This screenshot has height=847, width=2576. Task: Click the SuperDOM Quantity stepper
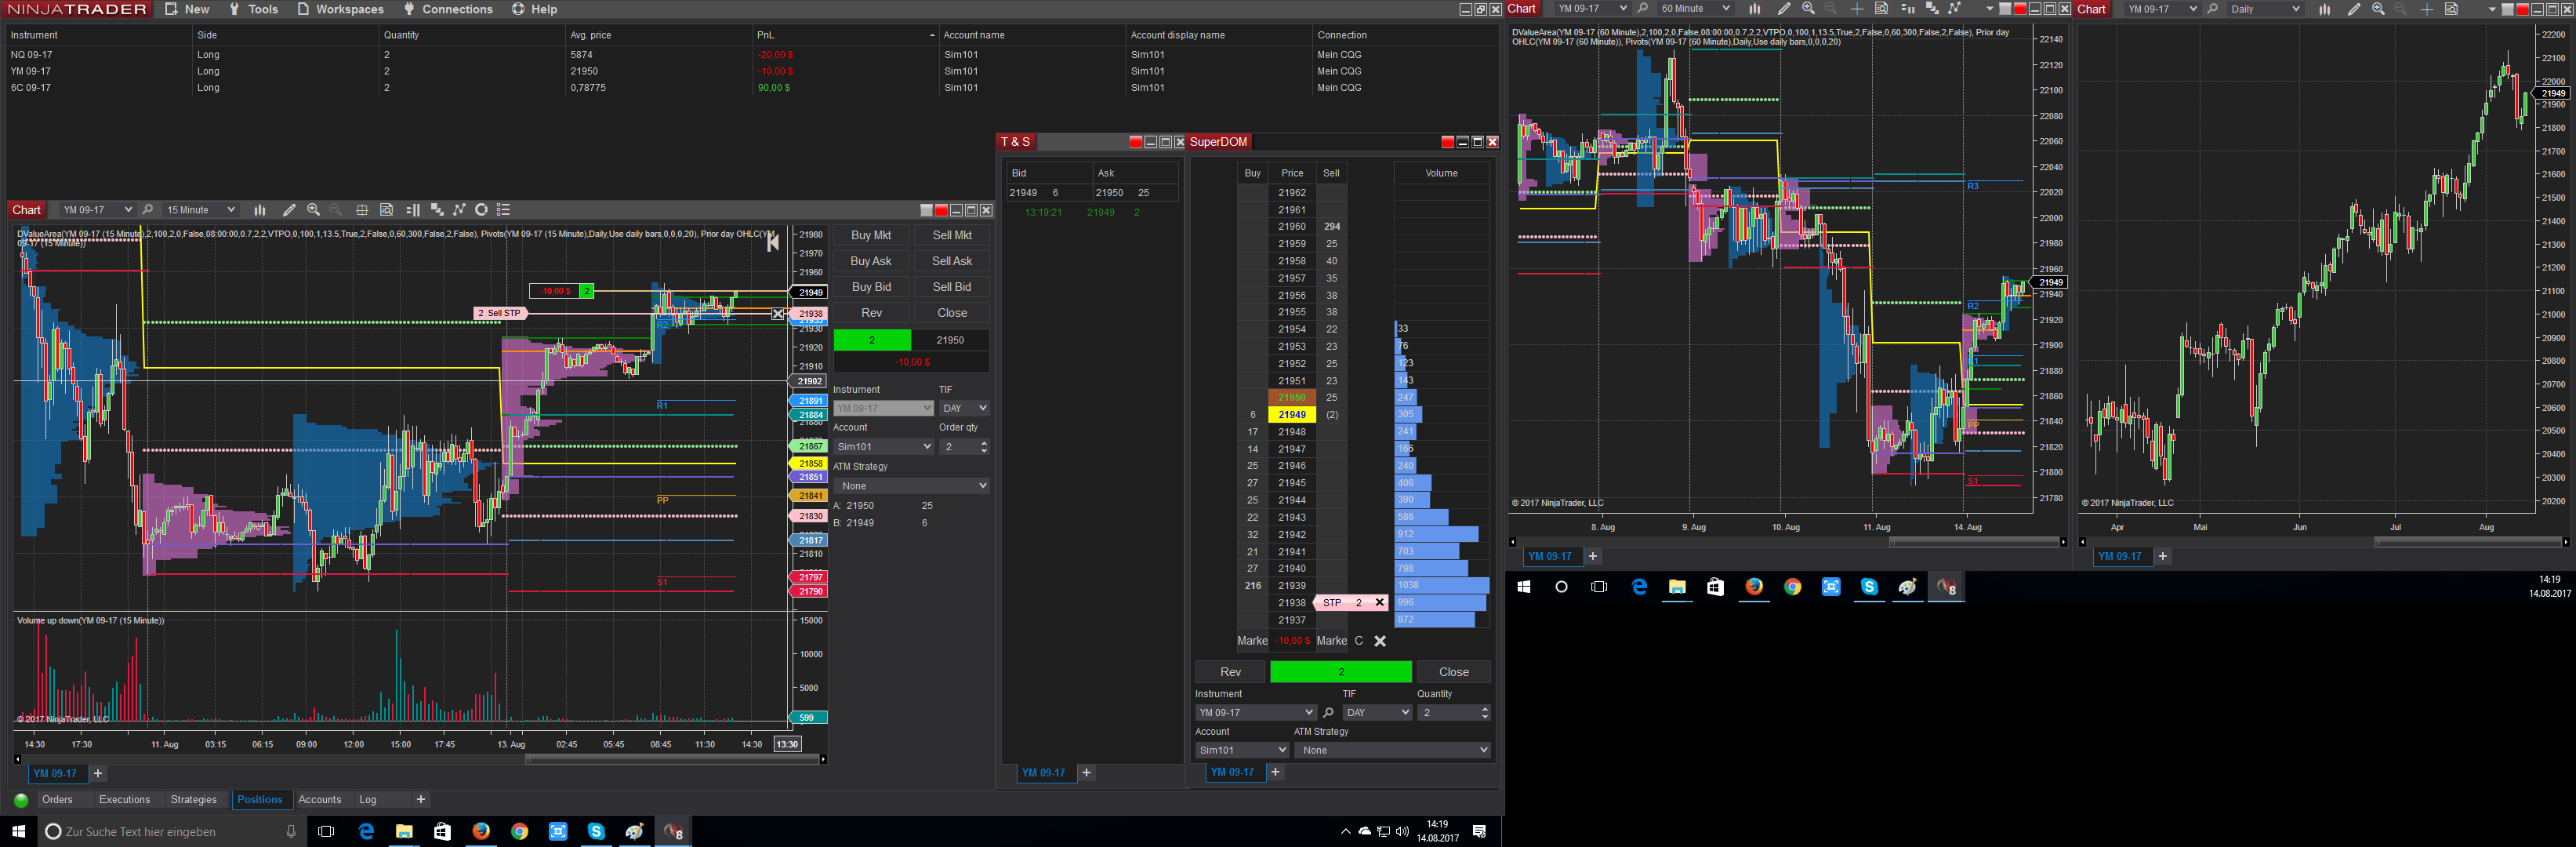click(1484, 713)
